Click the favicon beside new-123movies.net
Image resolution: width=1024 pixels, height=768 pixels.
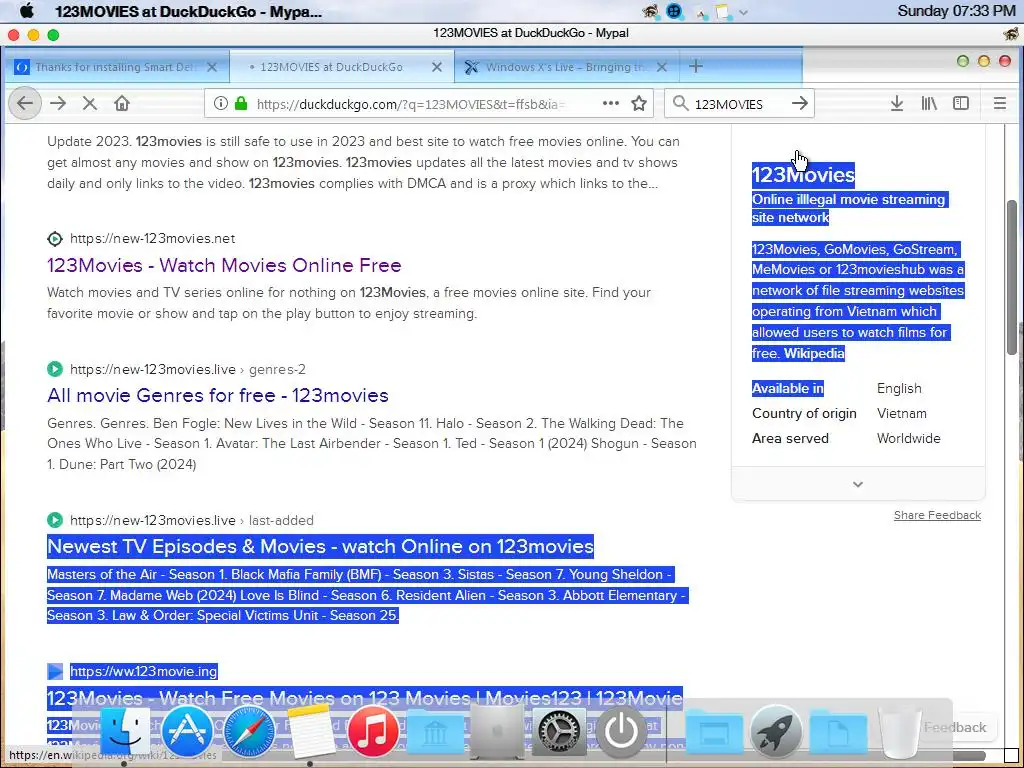pos(55,238)
